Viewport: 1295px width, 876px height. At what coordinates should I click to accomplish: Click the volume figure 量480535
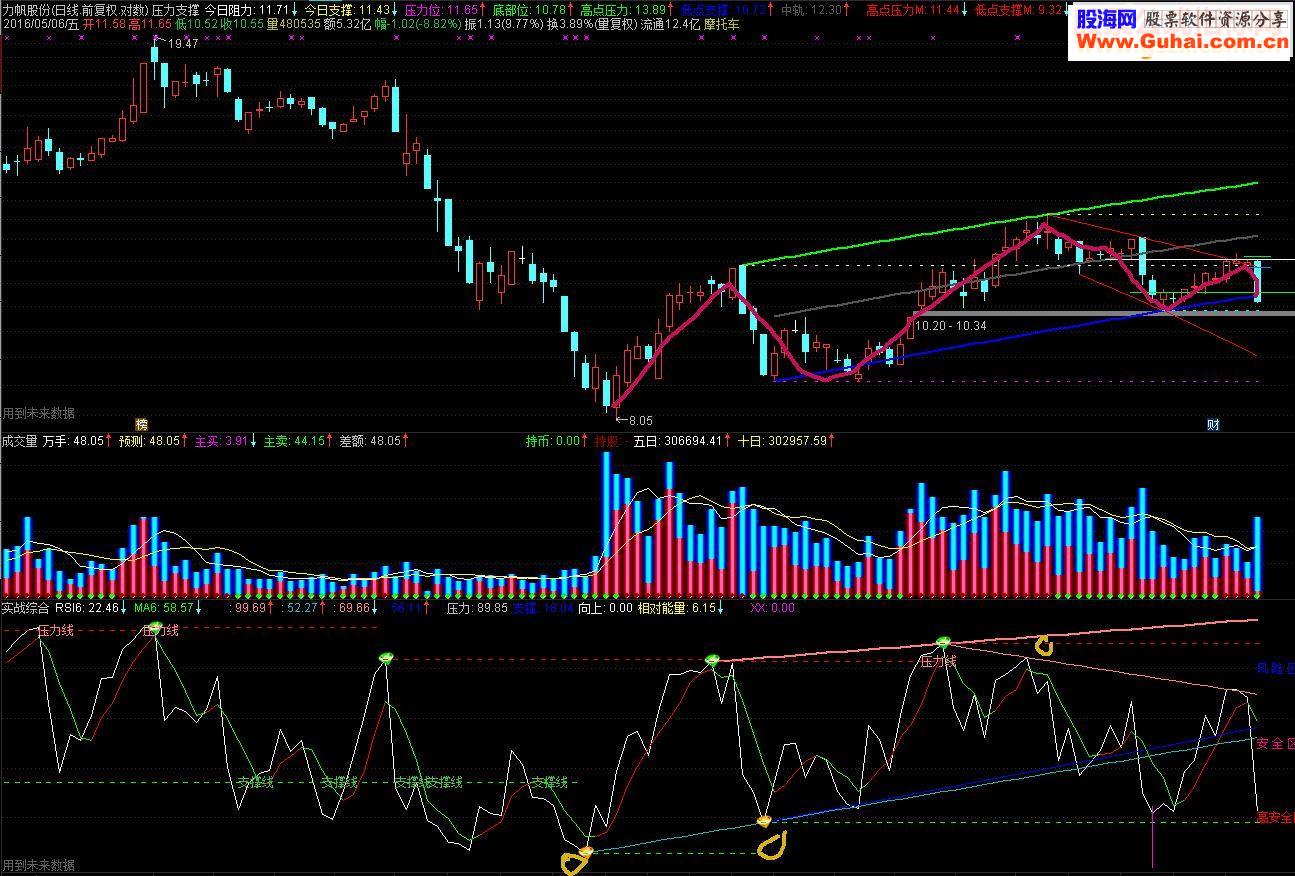pos(293,23)
